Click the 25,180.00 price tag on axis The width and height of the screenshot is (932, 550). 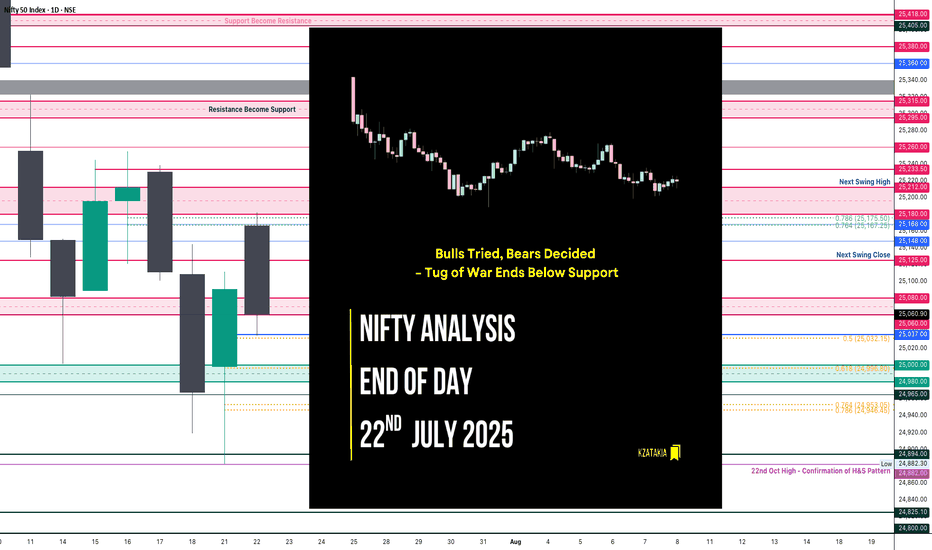click(912, 214)
